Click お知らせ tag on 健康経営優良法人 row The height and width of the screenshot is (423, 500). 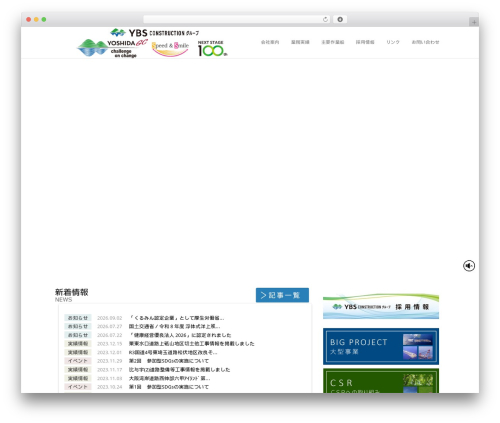pos(78,335)
